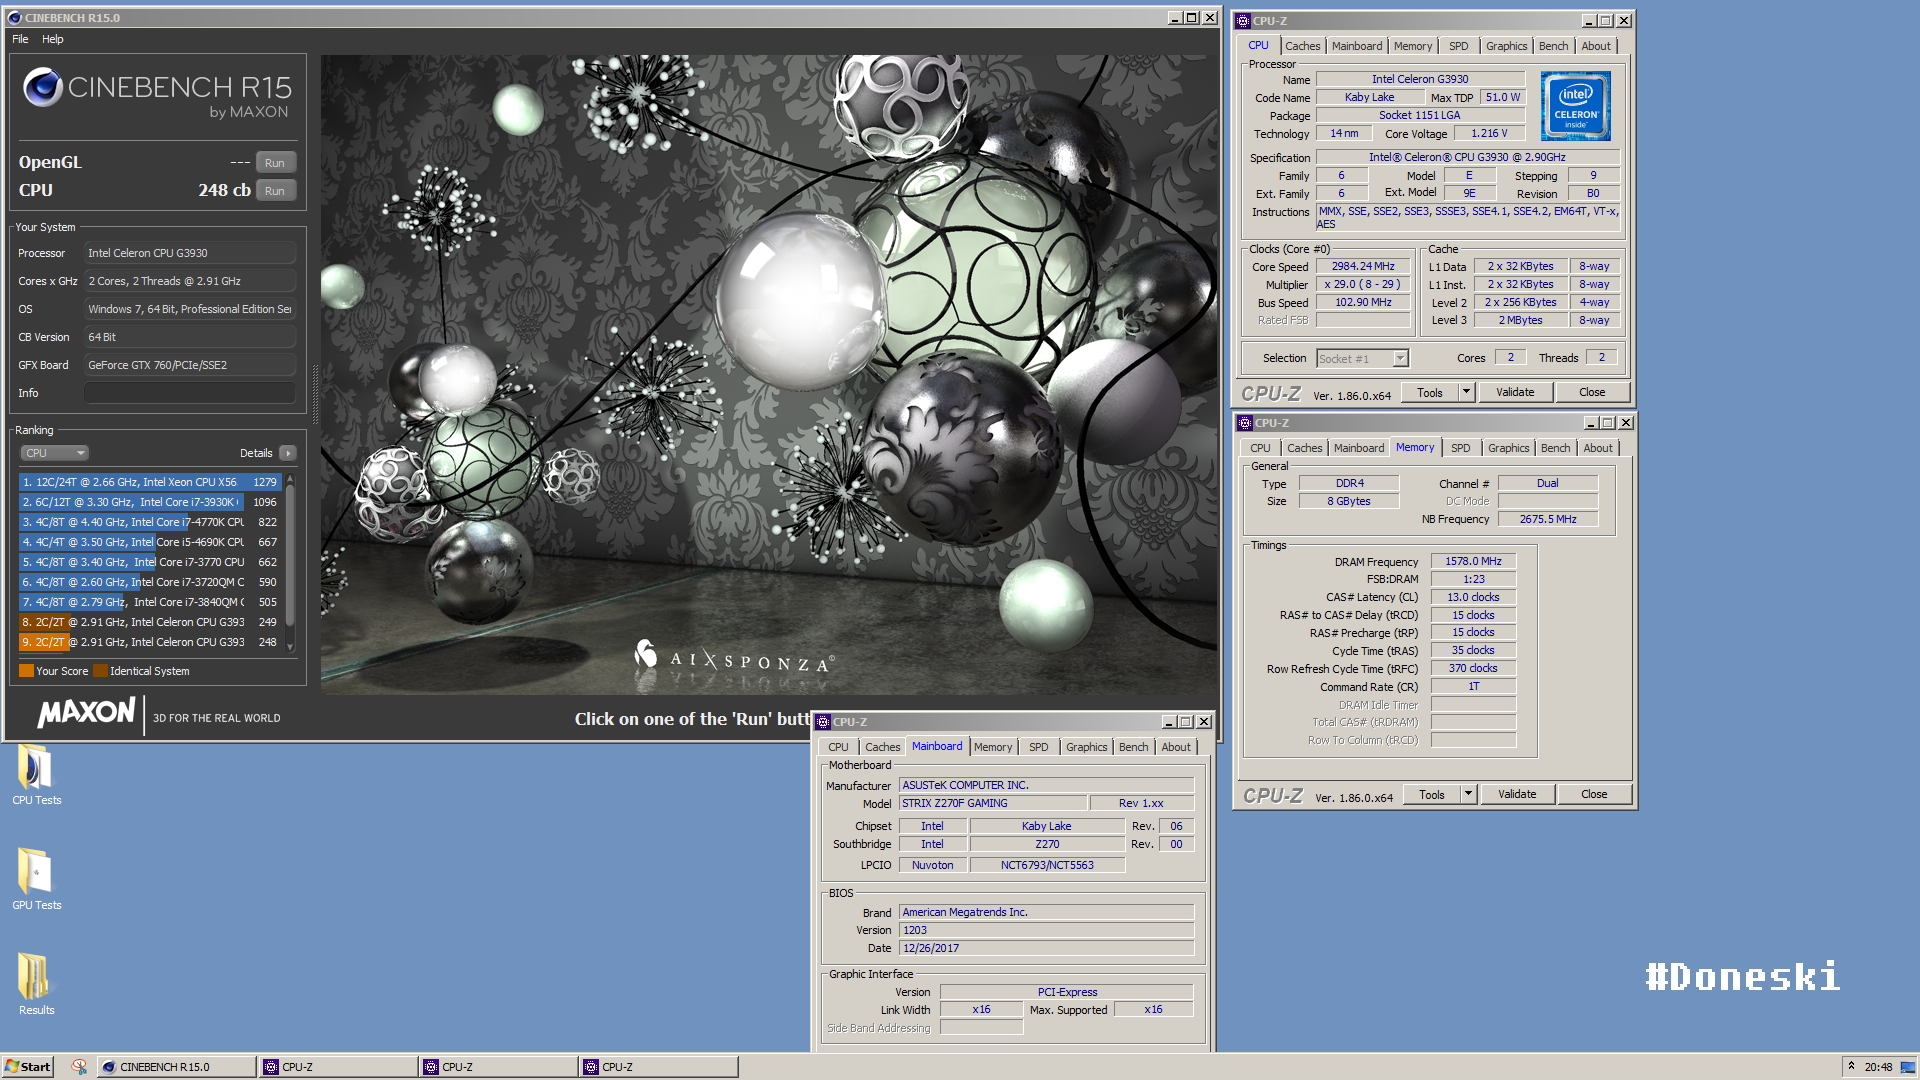This screenshot has width=1920, height=1080.
Task: Open Bench tab in Mainboard CPU-Z window
Action: [1133, 747]
